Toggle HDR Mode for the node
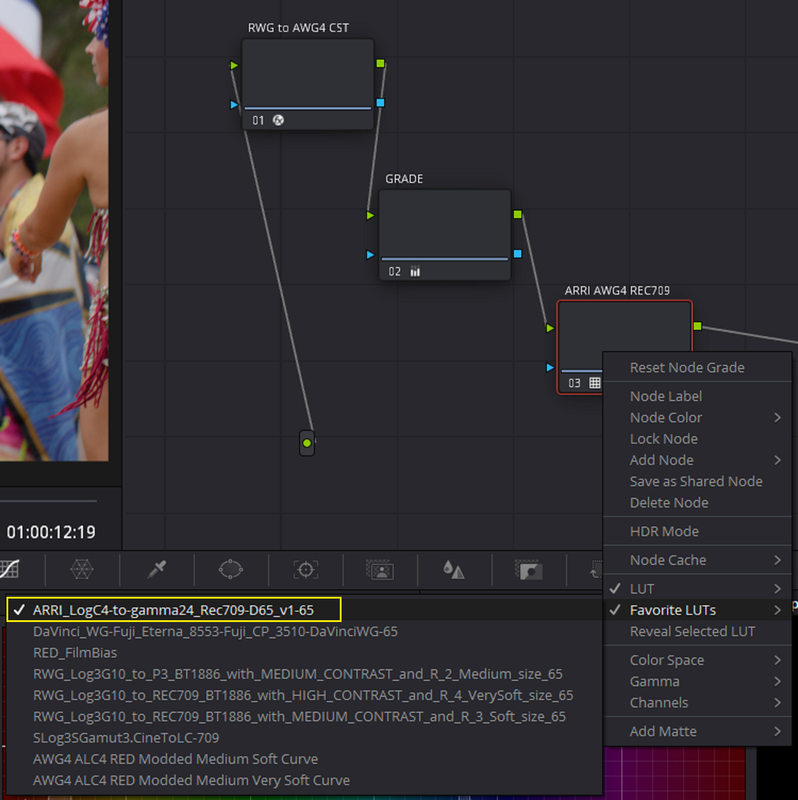The image size is (798, 800). point(697,531)
